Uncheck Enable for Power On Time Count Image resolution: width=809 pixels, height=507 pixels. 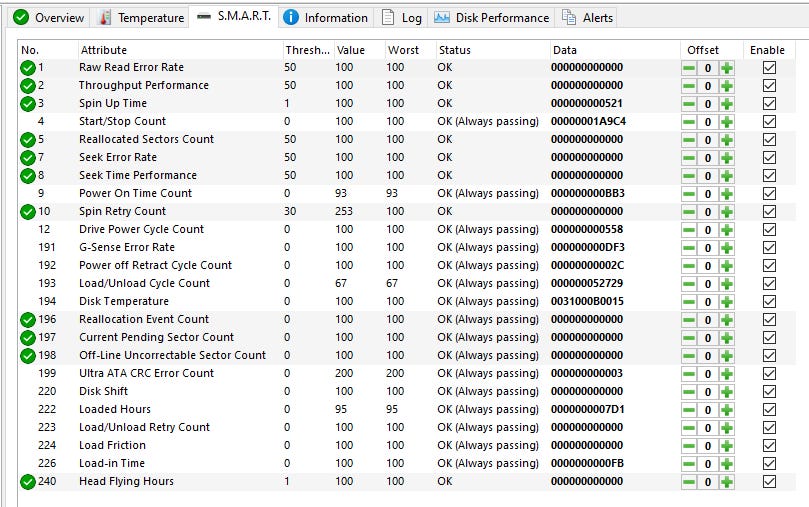tap(769, 194)
